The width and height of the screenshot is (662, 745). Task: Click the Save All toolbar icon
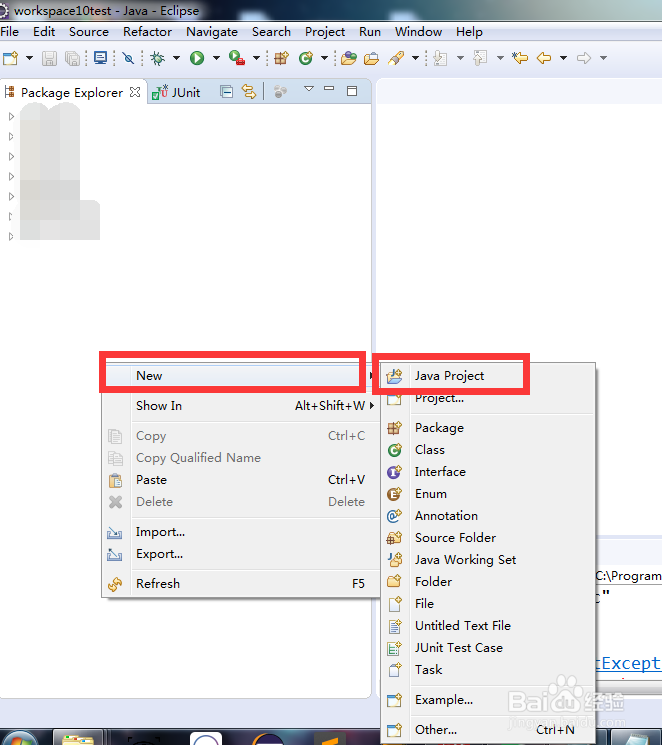(x=72, y=58)
